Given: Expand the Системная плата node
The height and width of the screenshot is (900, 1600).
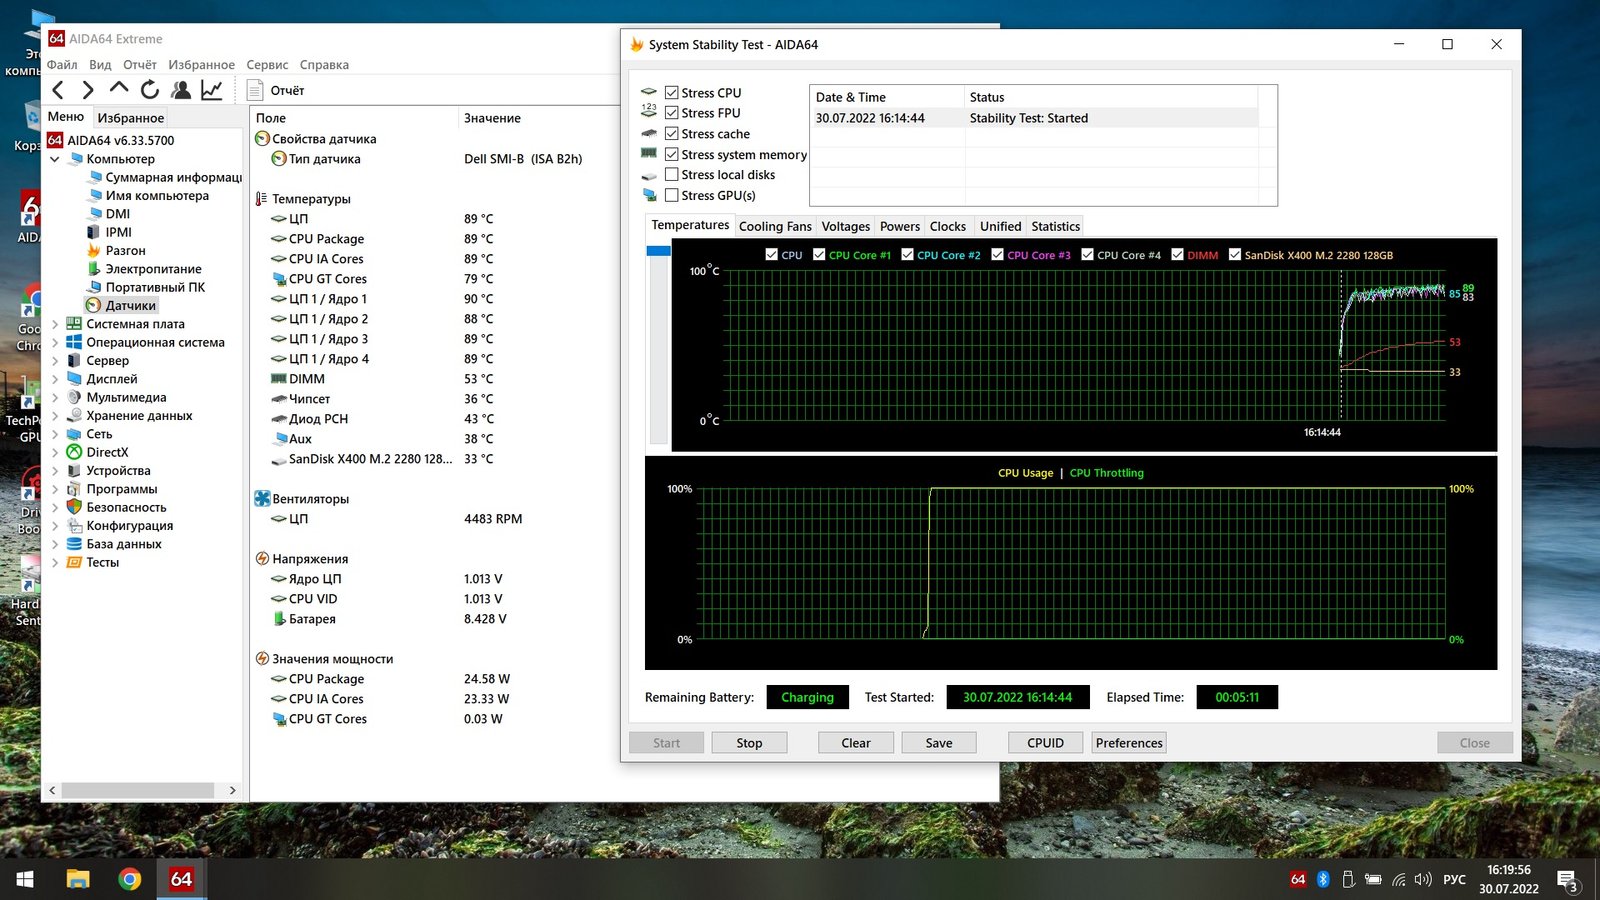Looking at the screenshot, I should point(54,324).
